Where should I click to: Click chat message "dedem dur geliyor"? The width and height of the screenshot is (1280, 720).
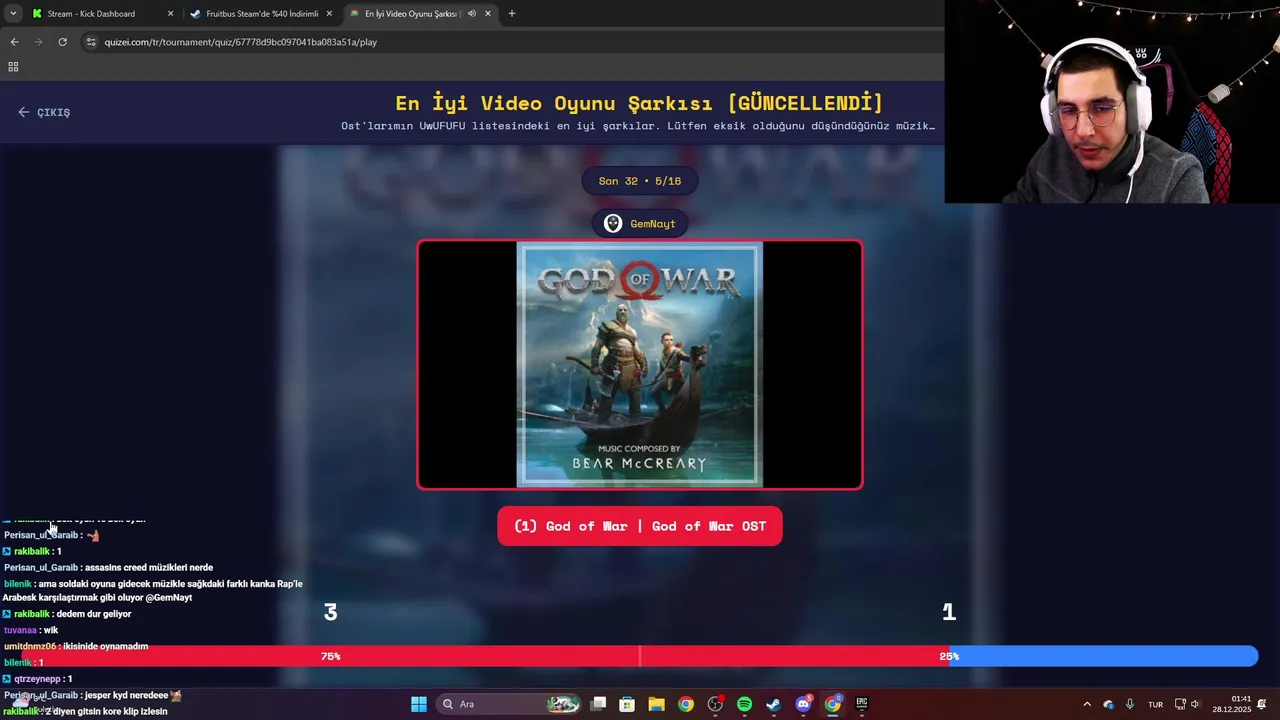[94, 614]
